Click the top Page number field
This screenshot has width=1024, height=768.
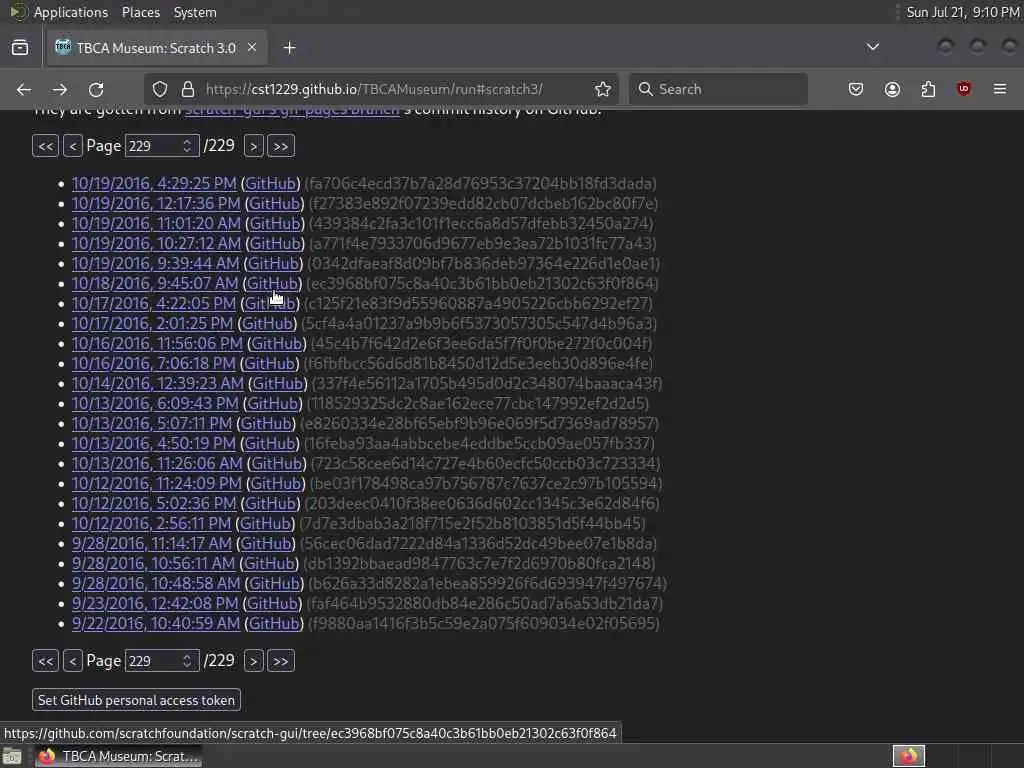point(161,146)
